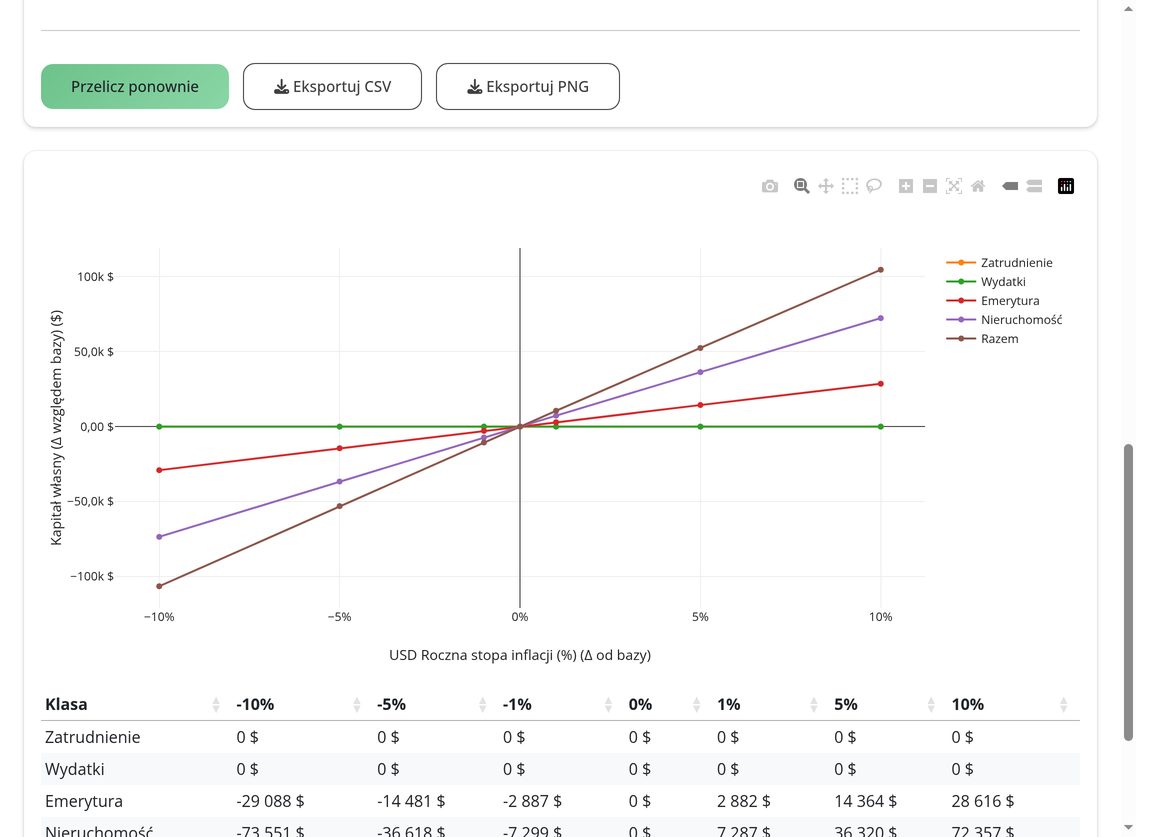Screen dimensions: 1160x837
Task: Compare data on hover
Action: (x=1034, y=186)
